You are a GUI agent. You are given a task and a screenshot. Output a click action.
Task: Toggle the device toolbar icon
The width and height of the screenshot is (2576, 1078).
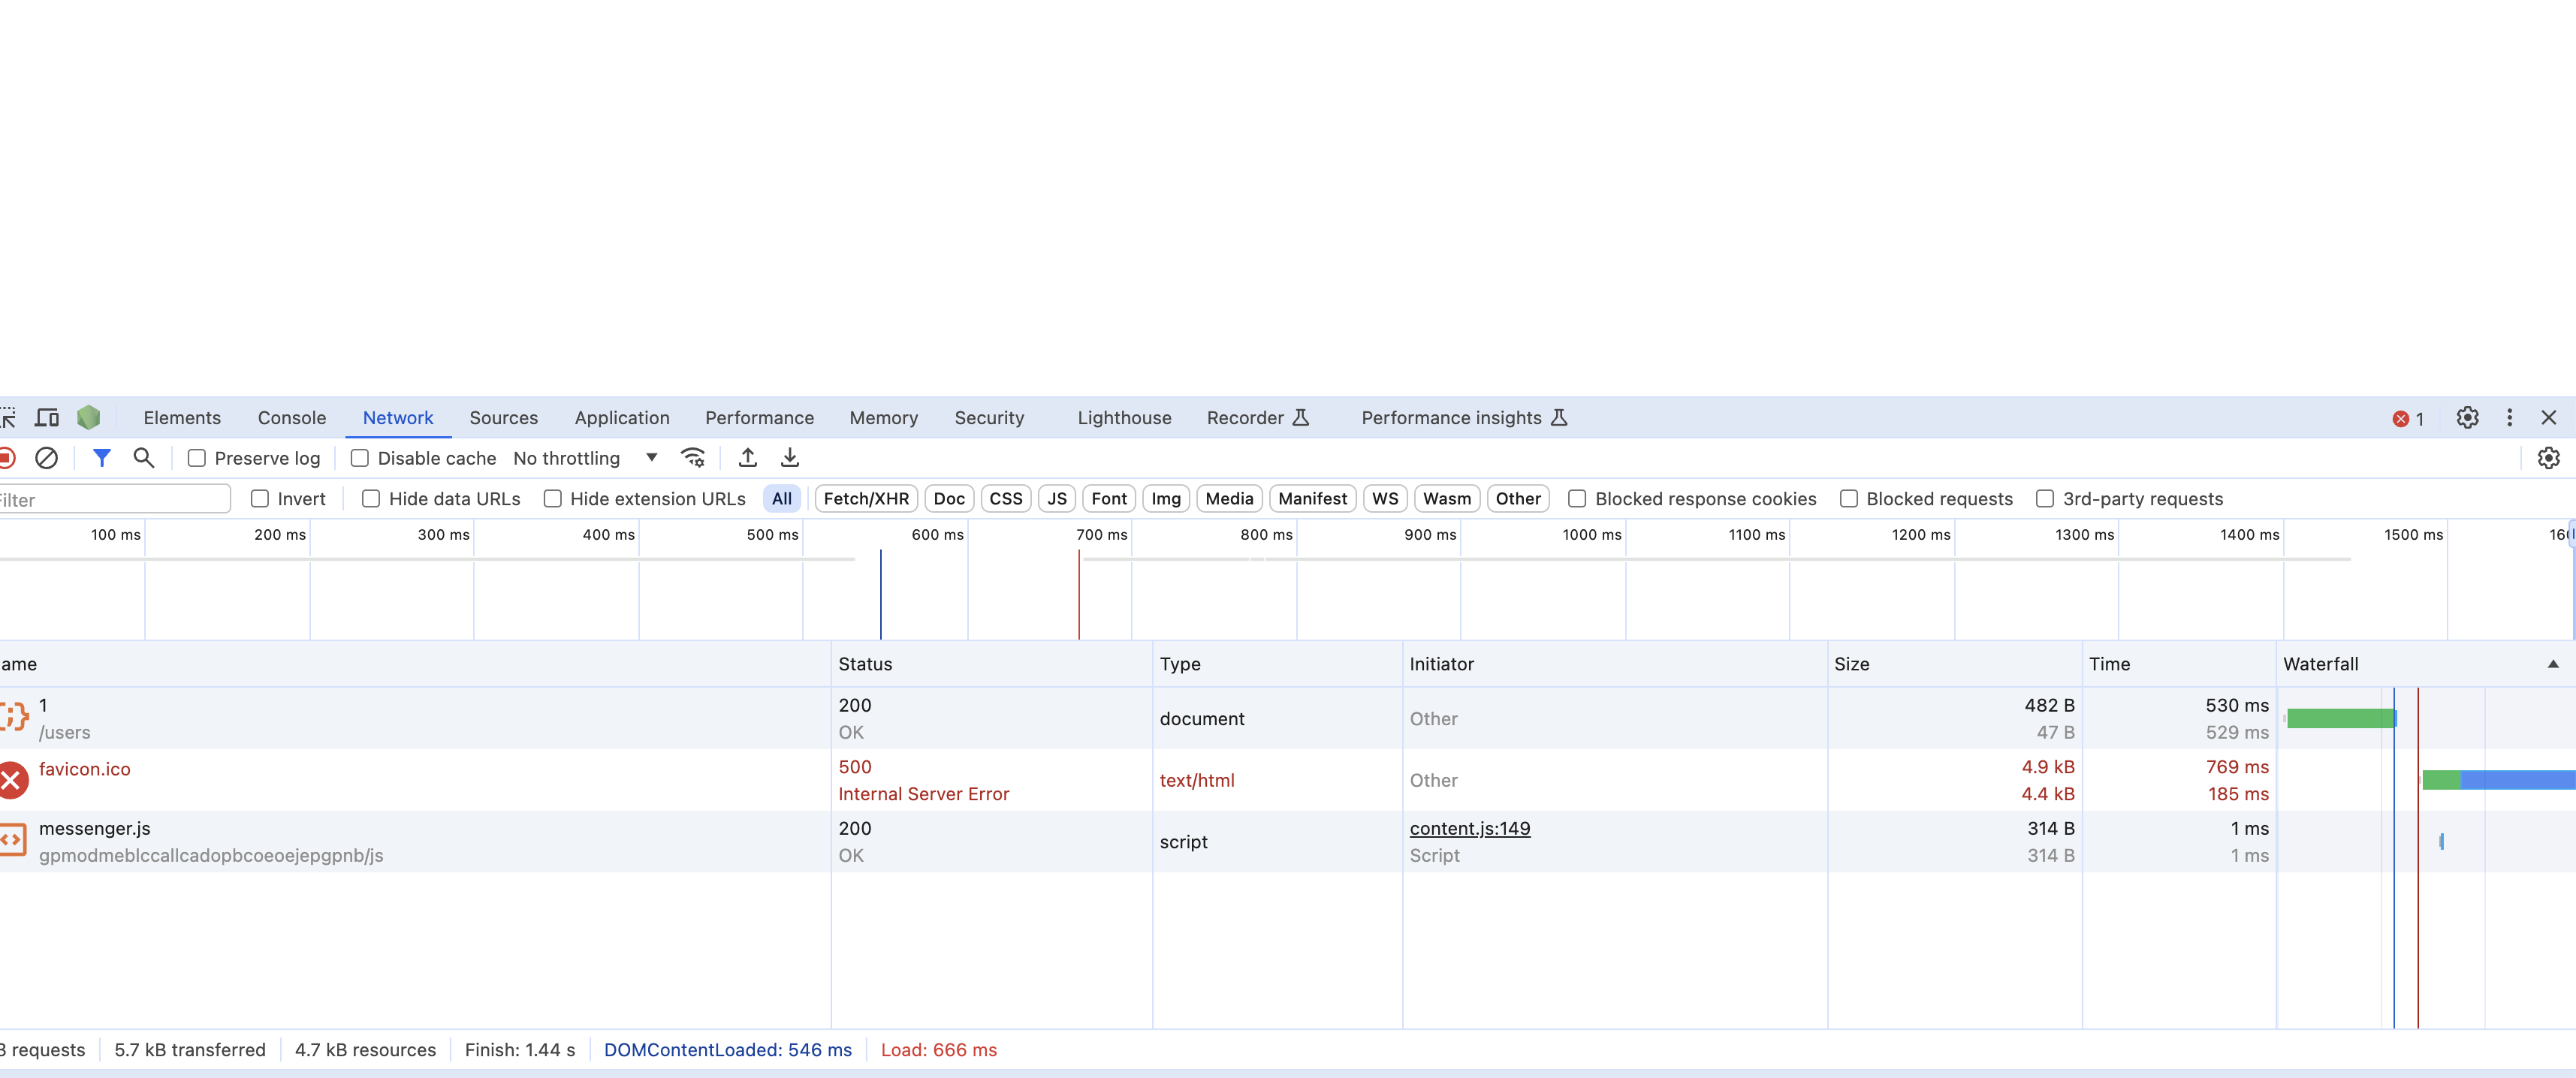tap(47, 417)
